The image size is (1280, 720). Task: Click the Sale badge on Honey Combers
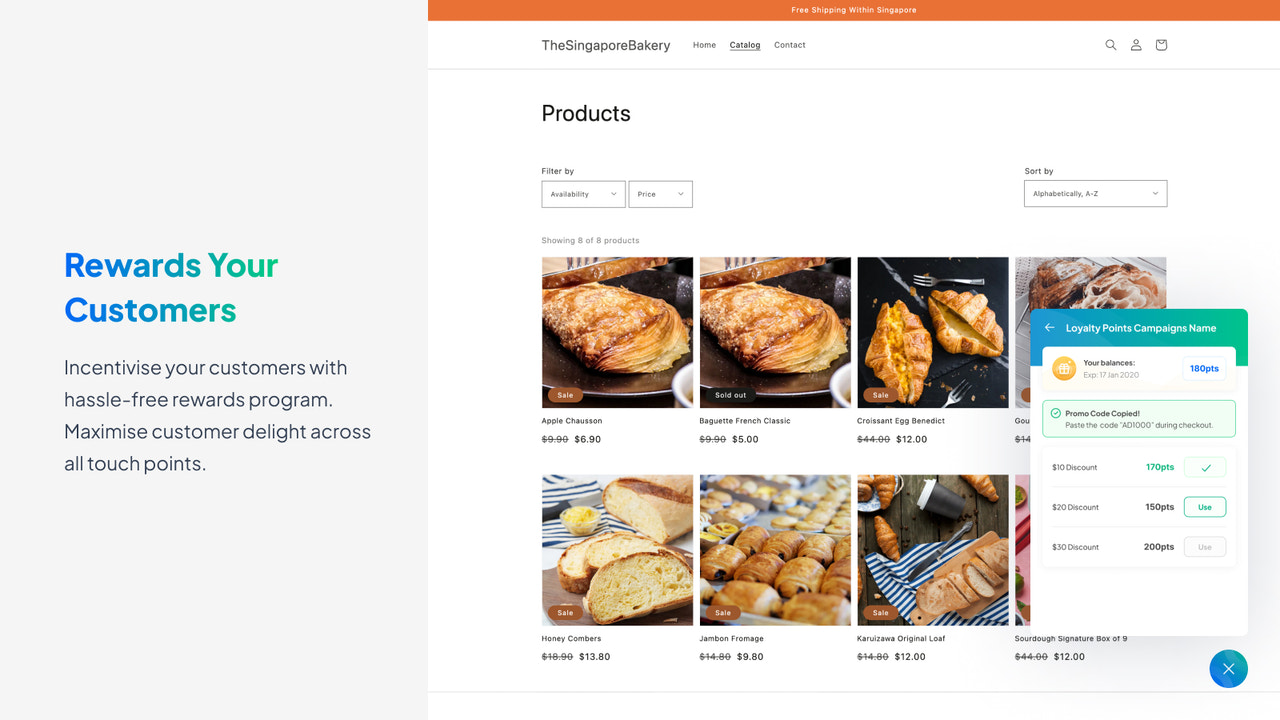pos(564,611)
